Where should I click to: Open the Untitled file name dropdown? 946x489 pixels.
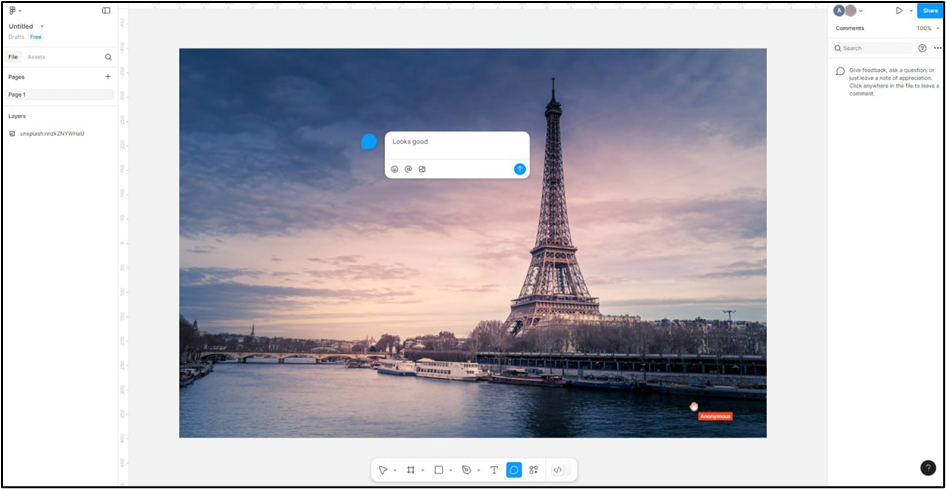click(42, 27)
